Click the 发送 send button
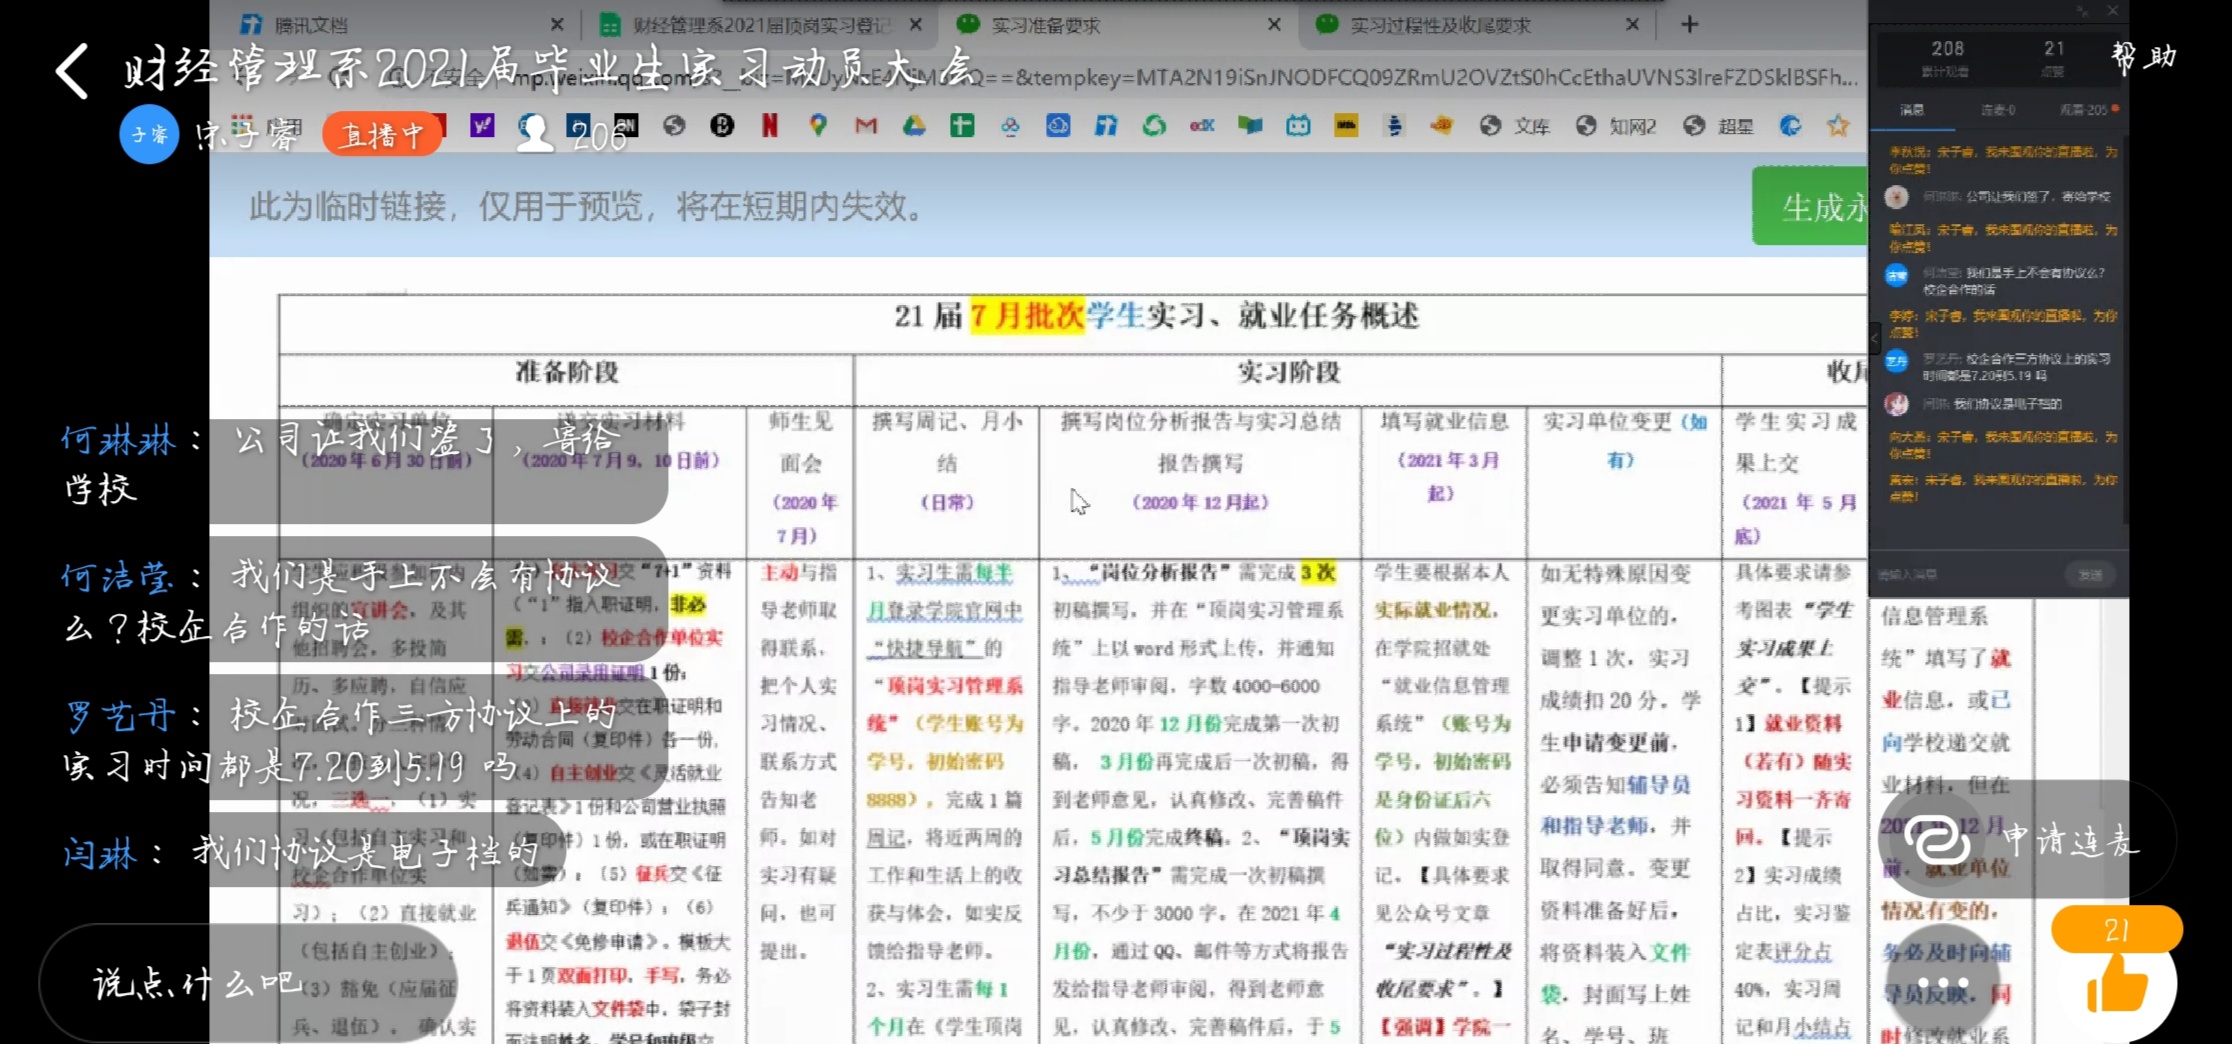The width and height of the screenshot is (2232, 1044). pos(2090,575)
